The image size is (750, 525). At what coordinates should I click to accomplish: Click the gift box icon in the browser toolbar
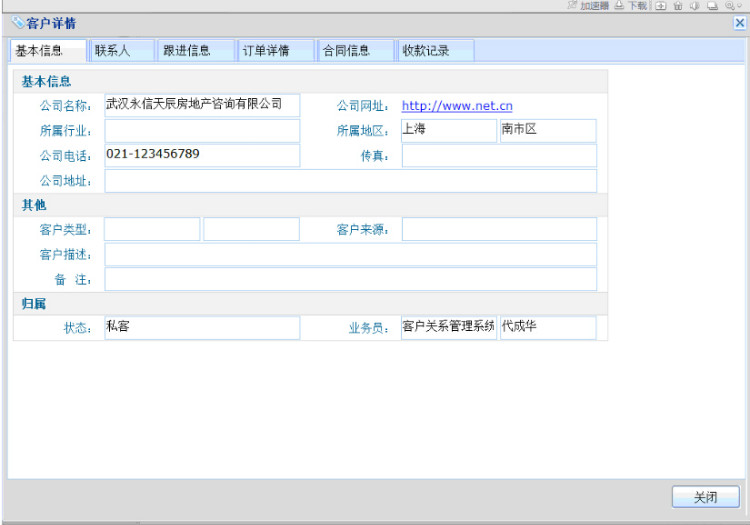click(x=678, y=5)
